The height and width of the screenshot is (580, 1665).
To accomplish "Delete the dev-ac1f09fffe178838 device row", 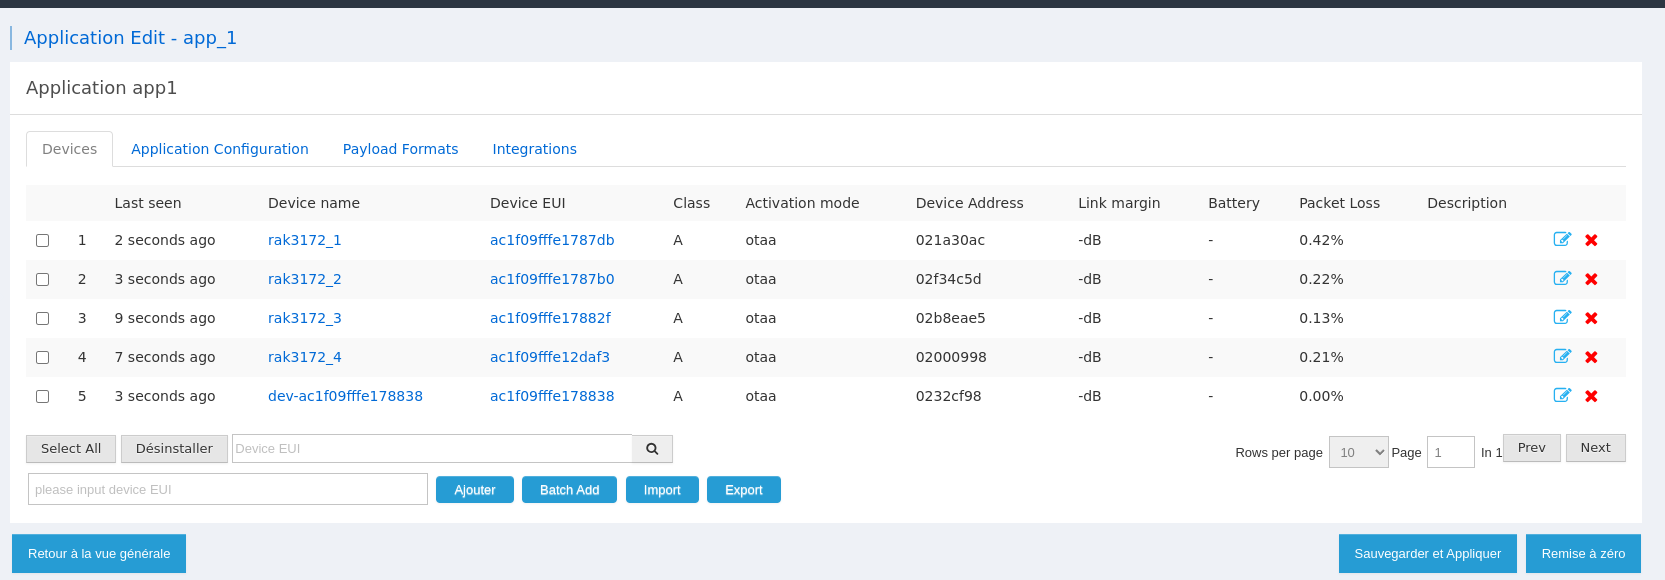I will pyautogui.click(x=1591, y=396).
